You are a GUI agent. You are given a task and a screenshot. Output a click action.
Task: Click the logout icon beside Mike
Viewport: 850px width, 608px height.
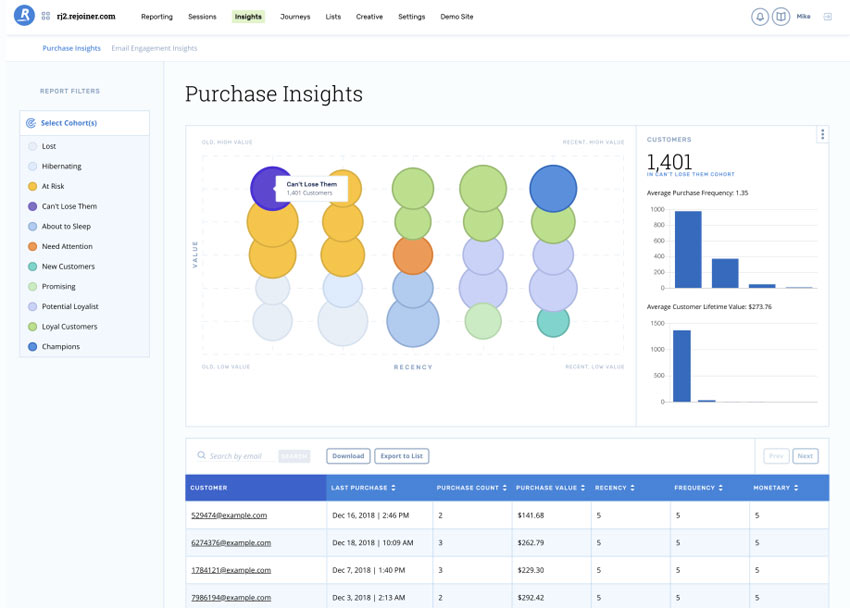(827, 17)
